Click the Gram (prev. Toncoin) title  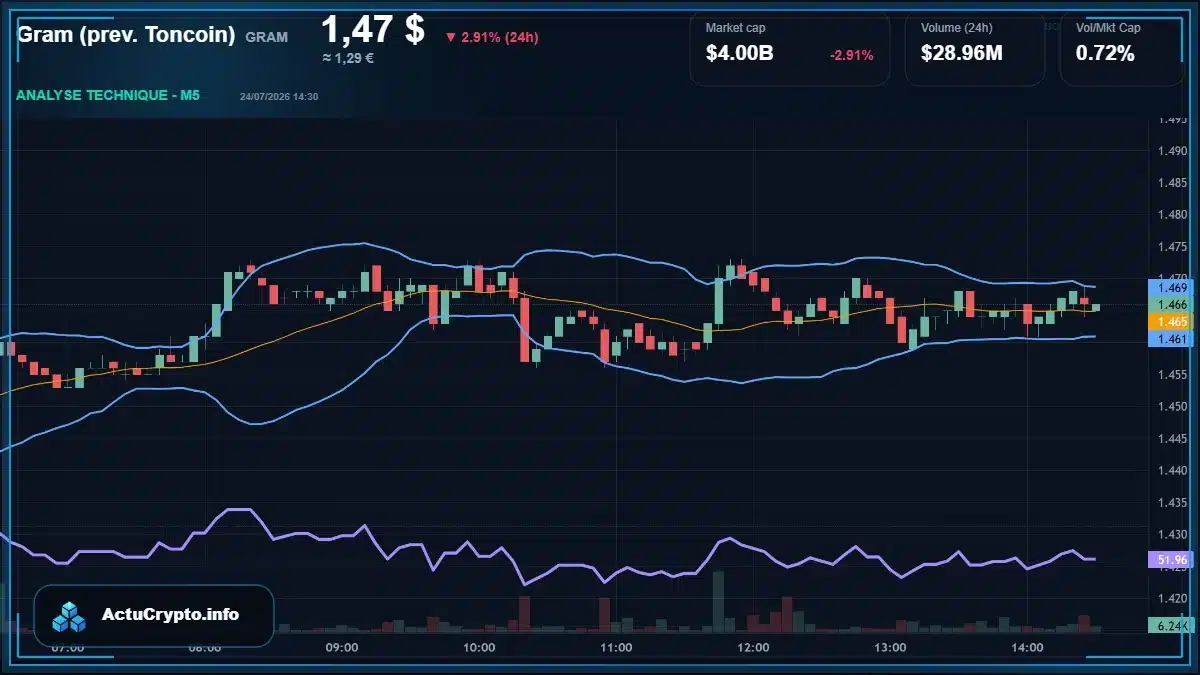click(126, 35)
